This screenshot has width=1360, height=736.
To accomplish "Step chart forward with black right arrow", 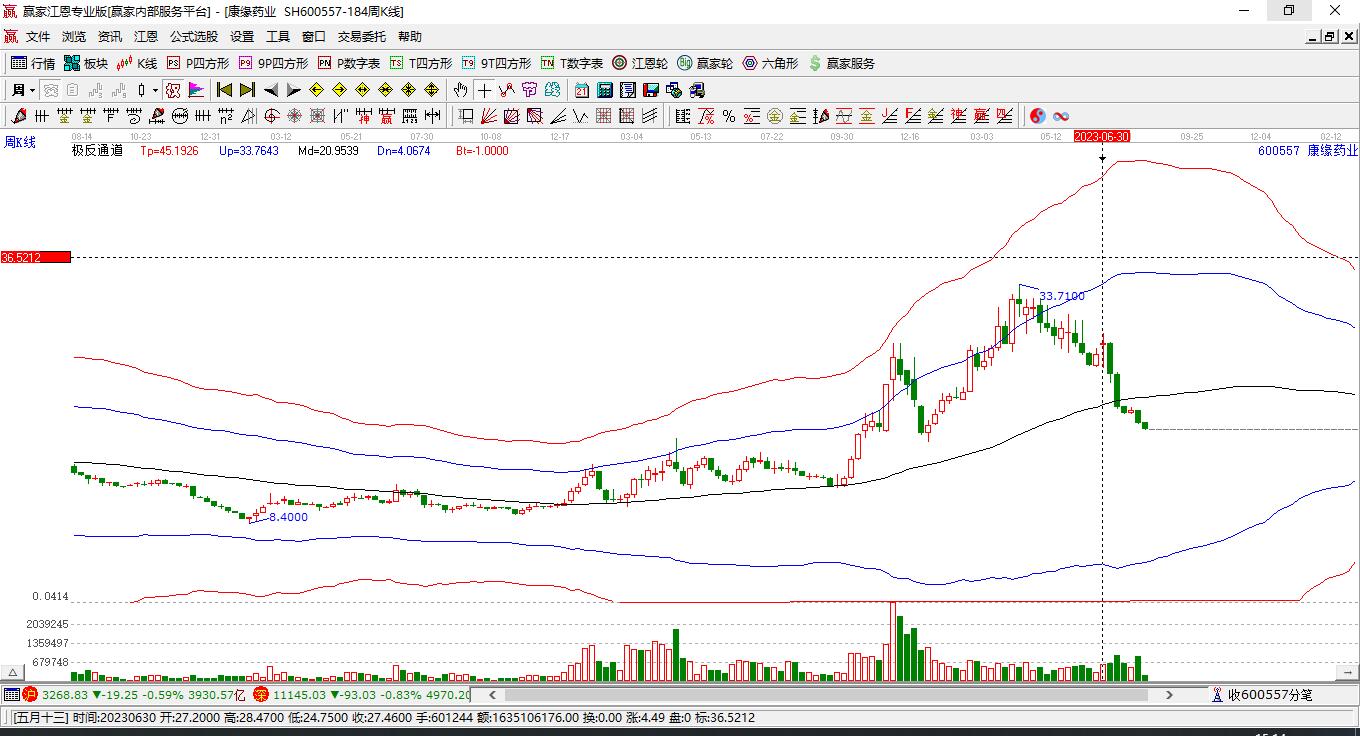I will pyautogui.click(x=294, y=90).
